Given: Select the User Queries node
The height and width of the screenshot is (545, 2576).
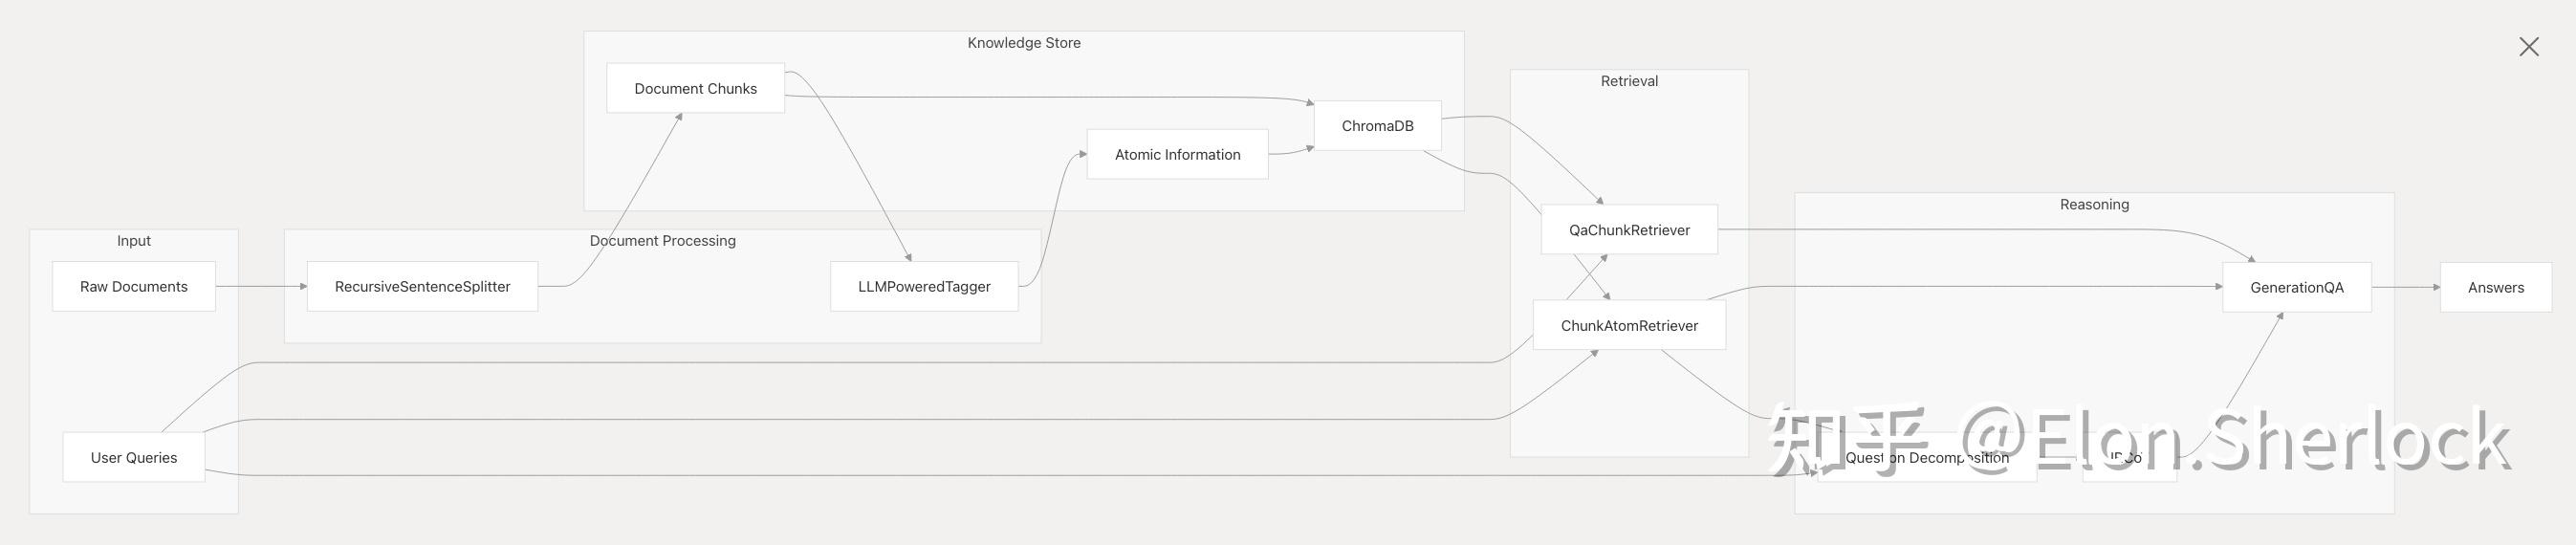Looking at the screenshot, I should tap(134, 458).
